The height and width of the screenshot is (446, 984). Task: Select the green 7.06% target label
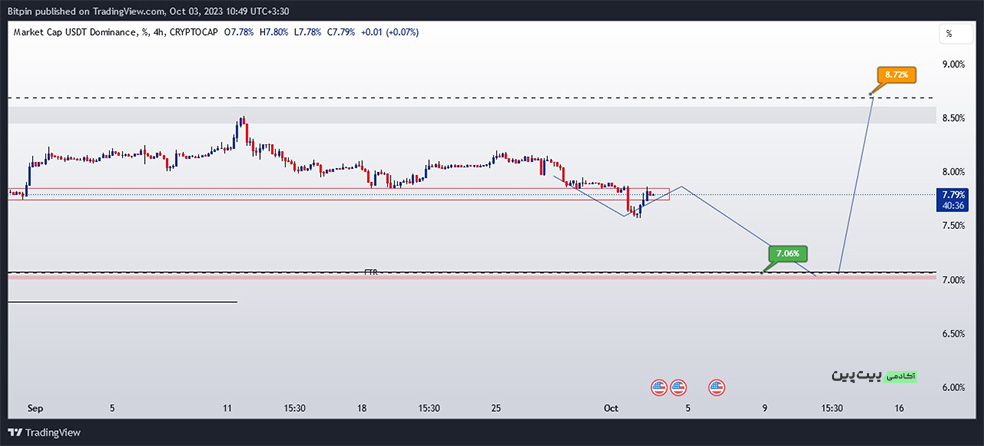[788, 253]
